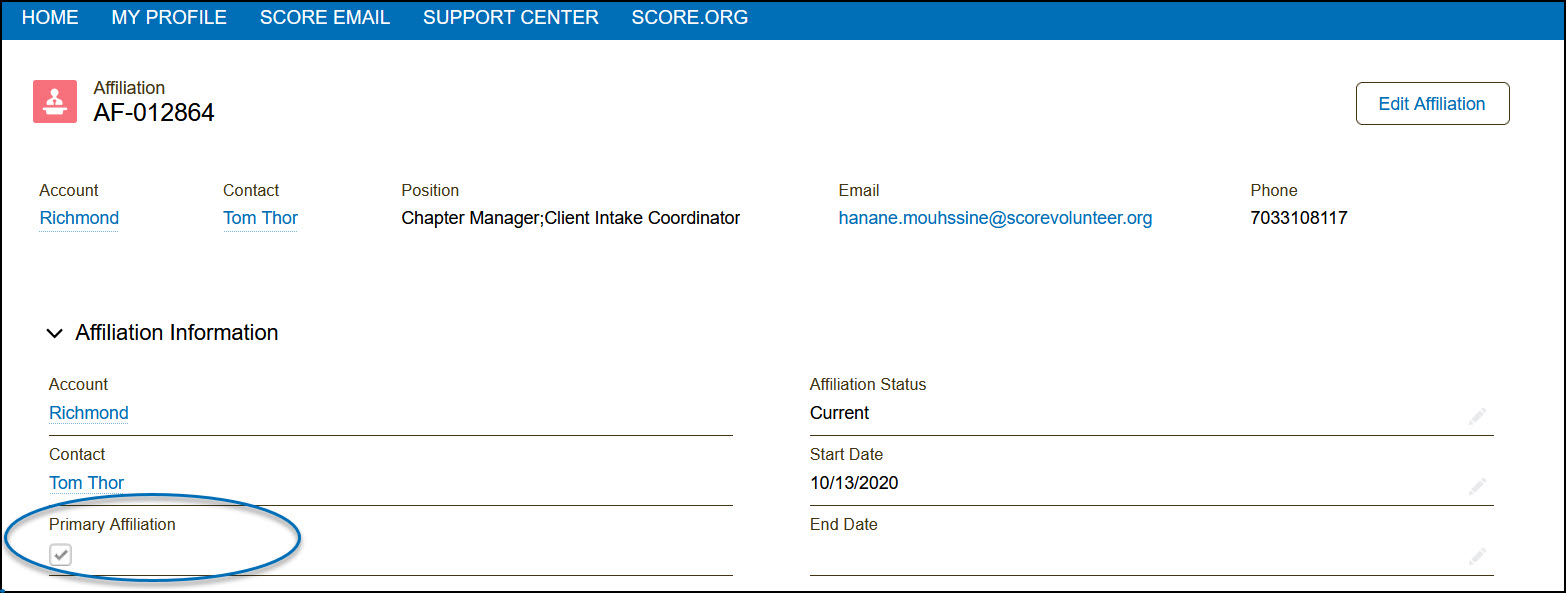Click the End Date edit pencil icon
The width and height of the screenshot is (1566, 593).
tap(1477, 557)
